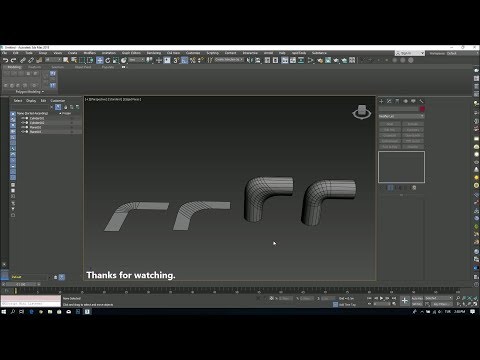The width and height of the screenshot is (480, 360).
Task: Open the viewport [+] general menu
Action: (x=86, y=99)
